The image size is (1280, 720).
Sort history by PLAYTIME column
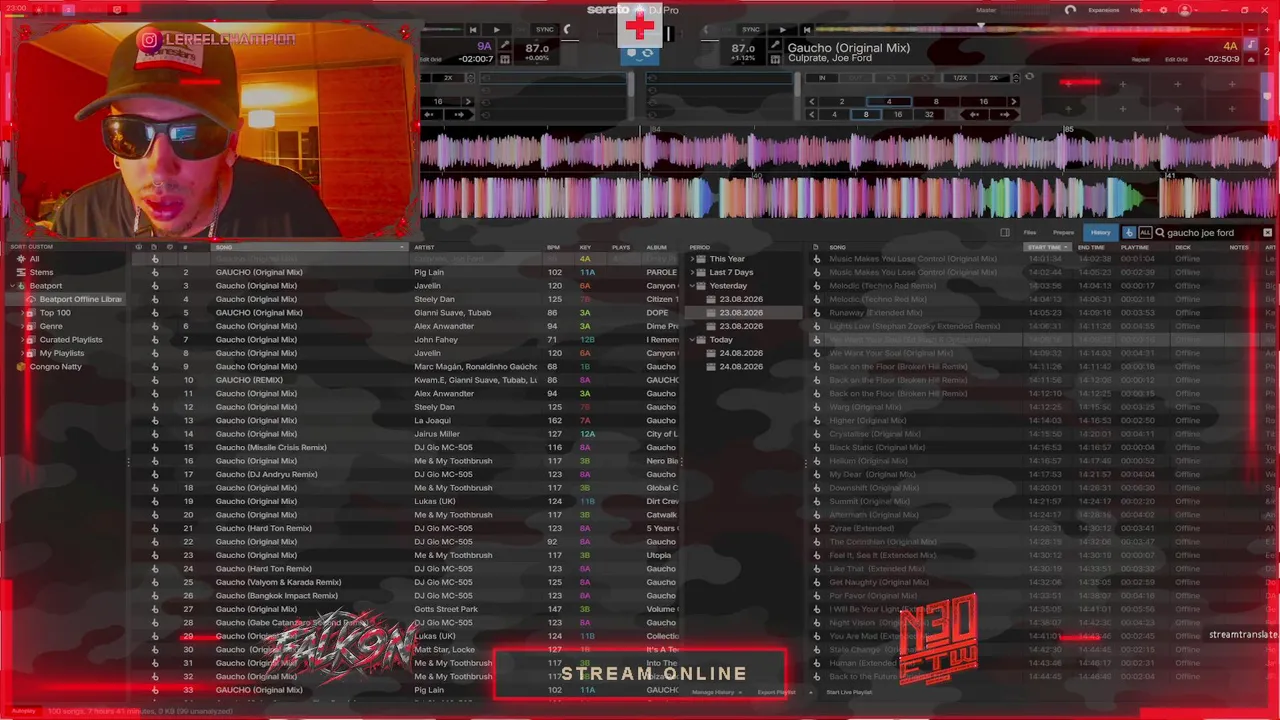click(x=1135, y=247)
